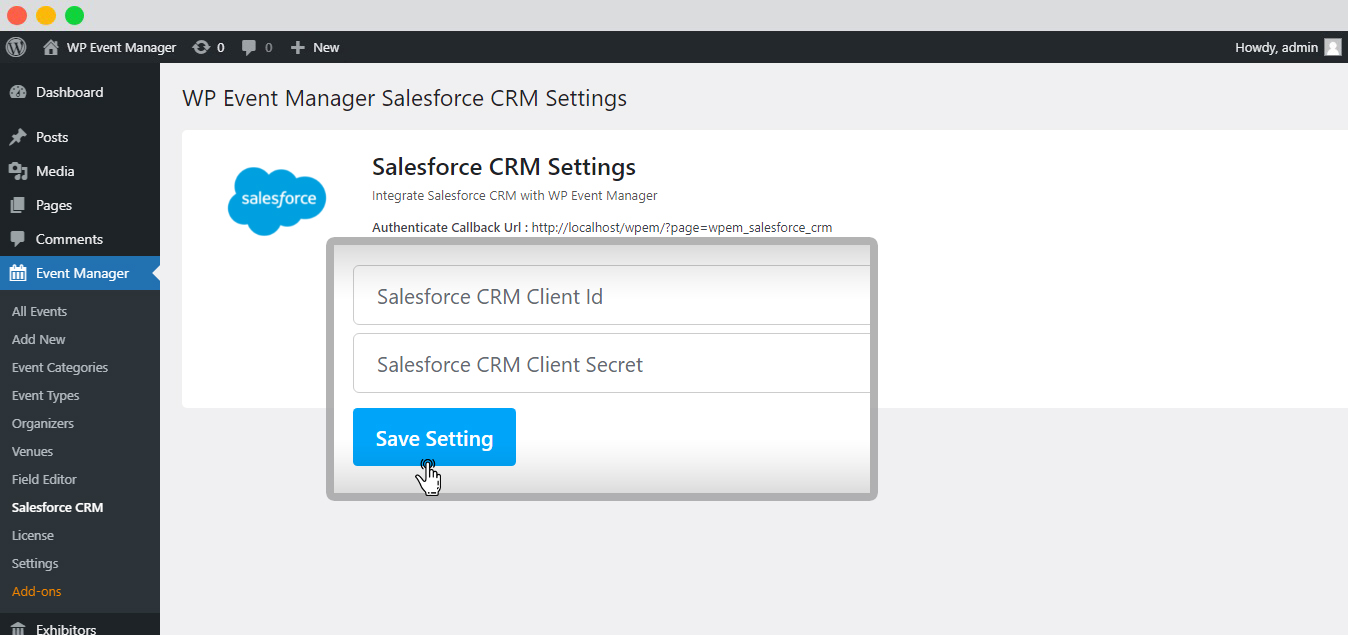Collapse the Event Manager menu

click(x=80, y=273)
